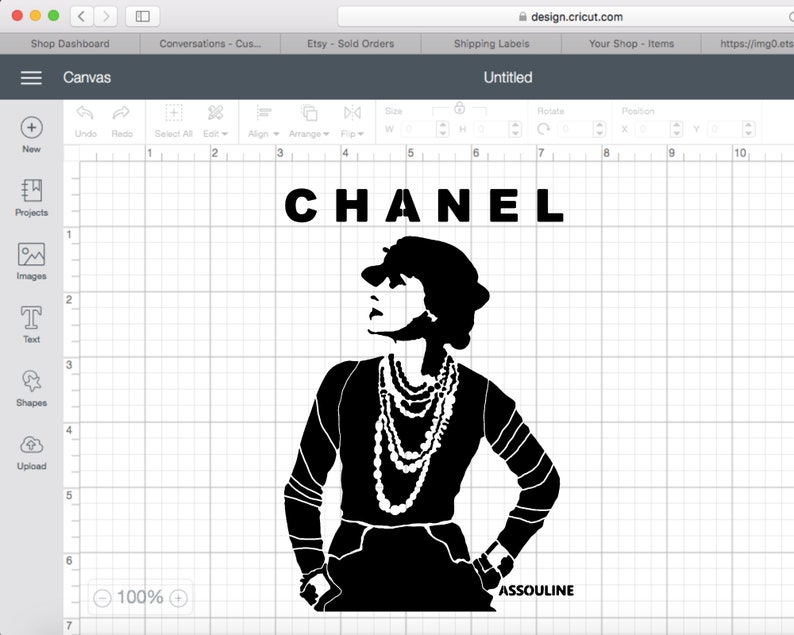Viewport: 794px width, 635px height.
Task: Click Select All in the toolbar
Action: (173, 122)
